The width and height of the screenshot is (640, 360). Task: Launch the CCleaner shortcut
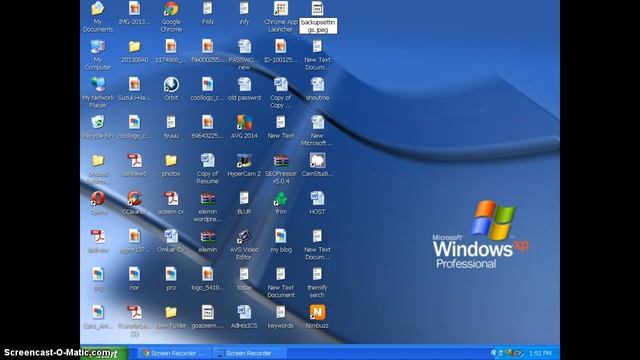tap(134, 198)
